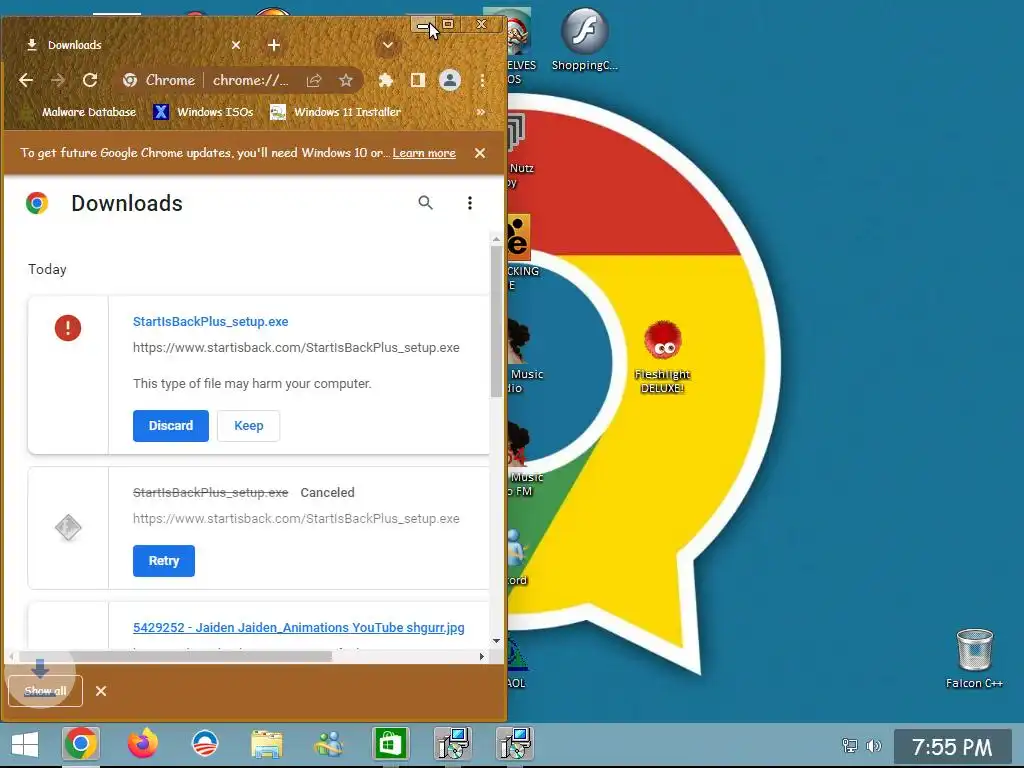Open the Windows ISOs bookmark
The image size is (1024, 768).
(x=203, y=112)
